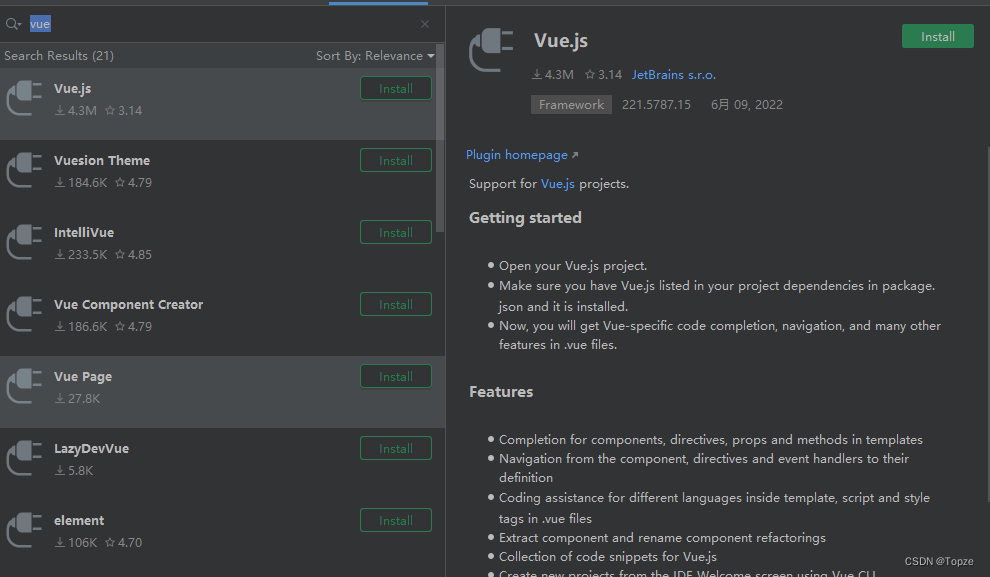Click the 3.14 rating star in details
990x577 pixels.
(604, 74)
